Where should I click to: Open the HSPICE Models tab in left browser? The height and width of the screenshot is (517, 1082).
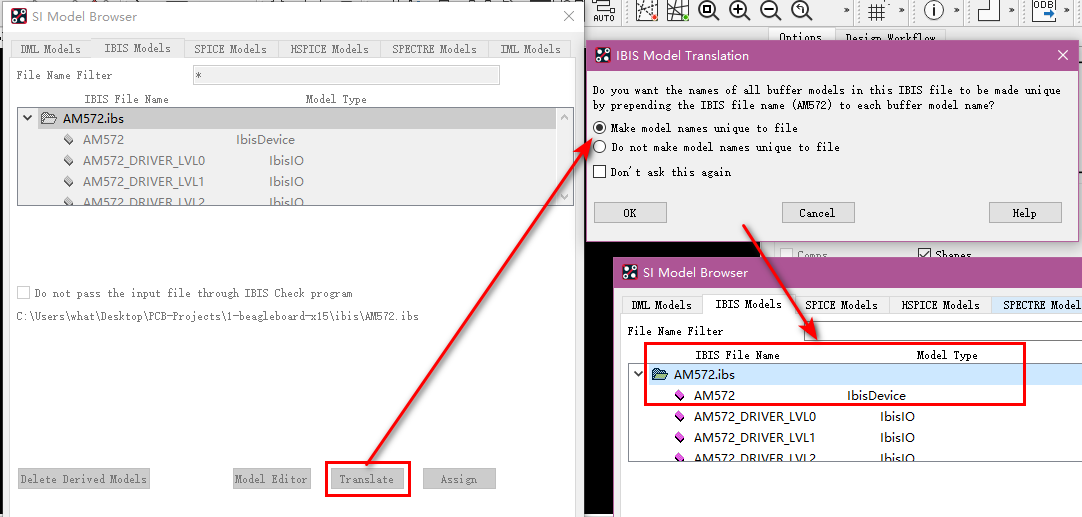(x=329, y=49)
